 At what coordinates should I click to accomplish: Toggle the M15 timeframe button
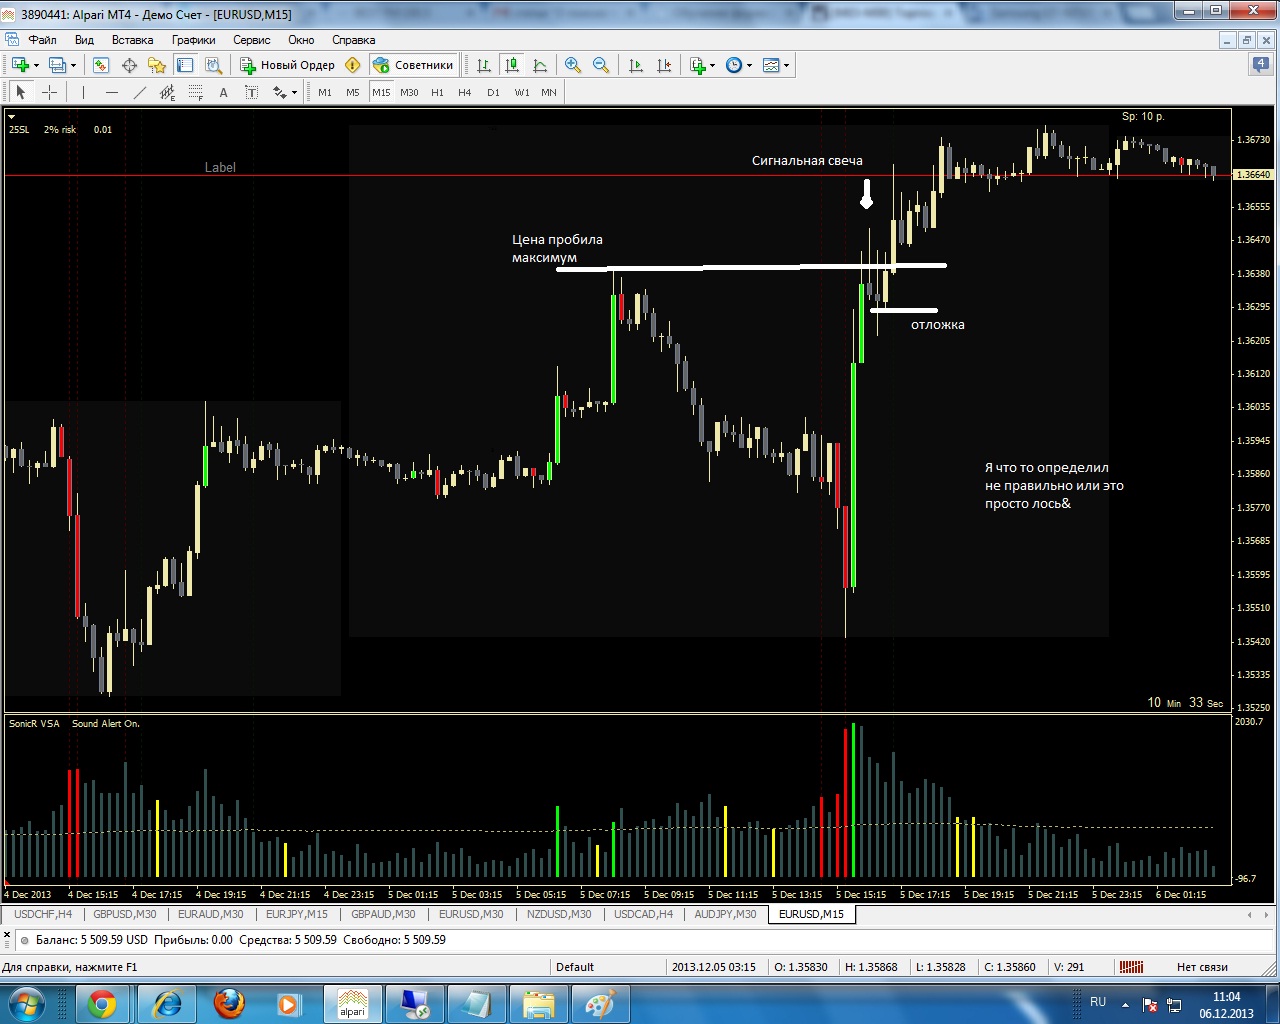tap(381, 92)
